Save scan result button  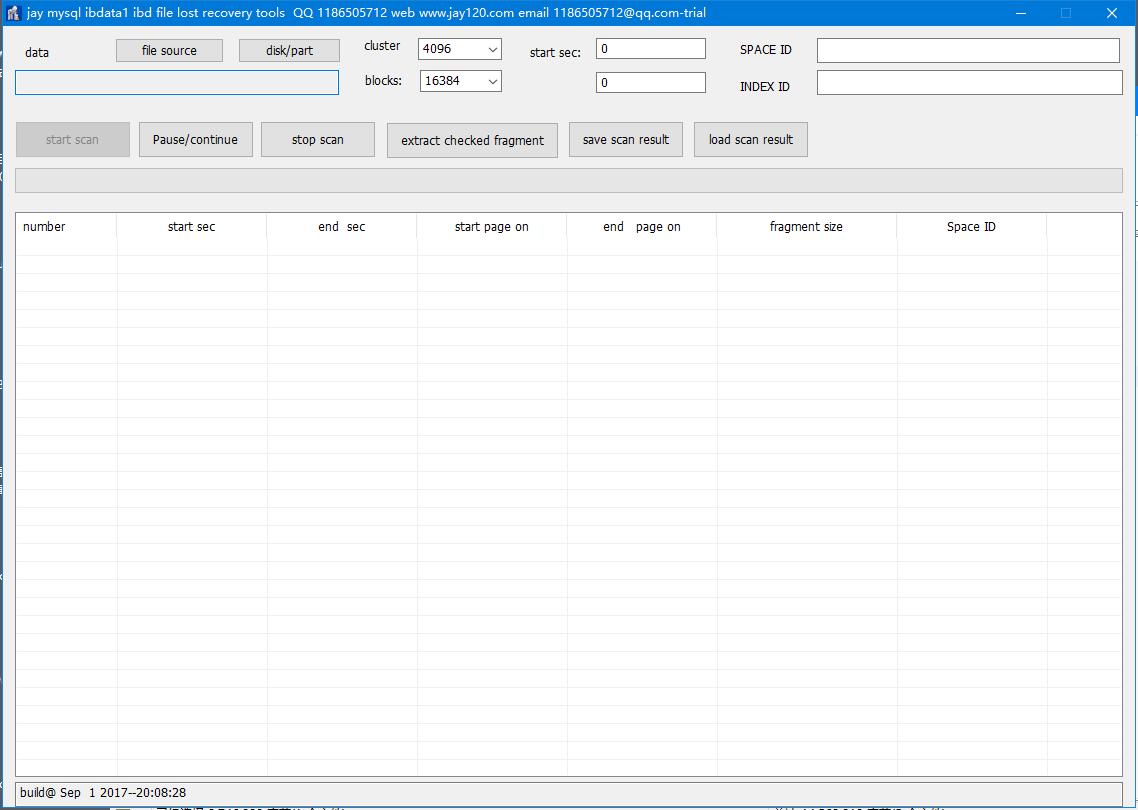(626, 139)
